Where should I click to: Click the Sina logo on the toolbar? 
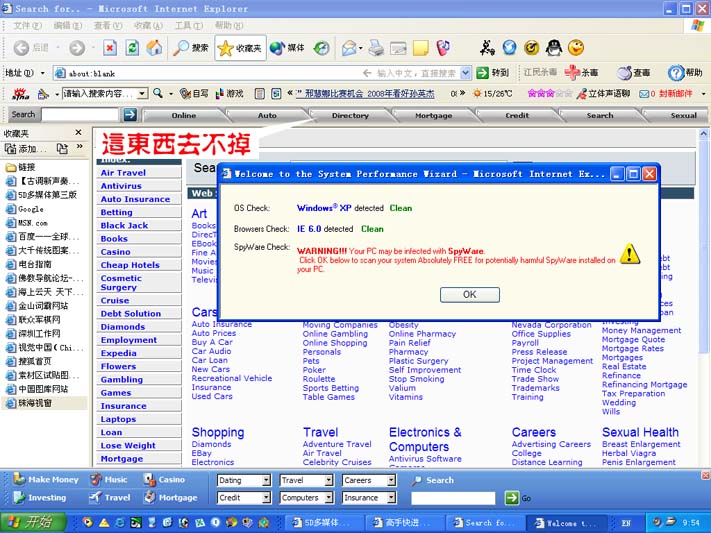pyautogui.click(x=20, y=94)
